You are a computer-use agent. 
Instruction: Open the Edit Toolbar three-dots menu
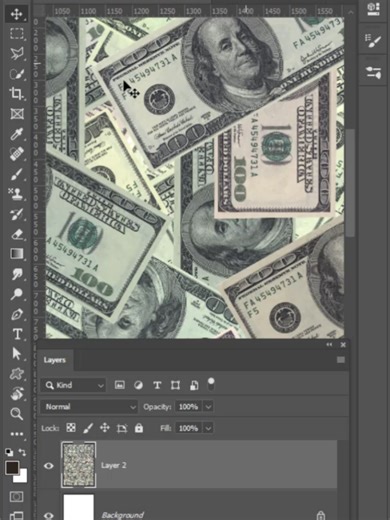pyautogui.click(x=16, y=434)
